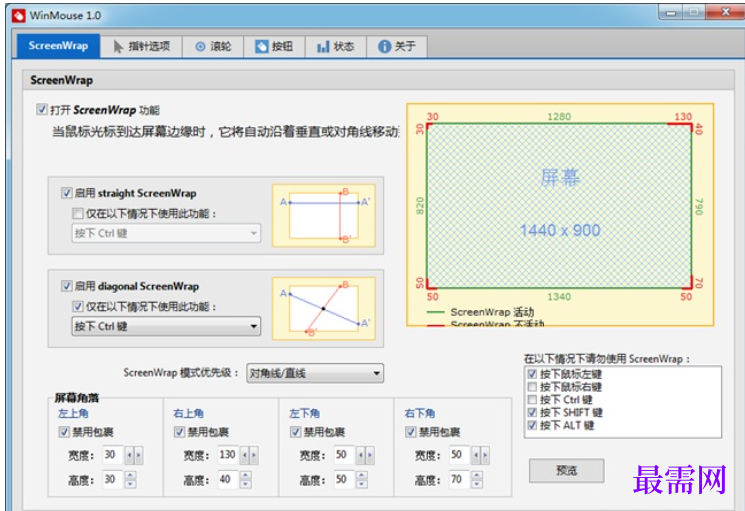This screenshot has height=511, width=745.
Task: Toggle 禁用包裹 for 左下角
Action: pos(295,432)
